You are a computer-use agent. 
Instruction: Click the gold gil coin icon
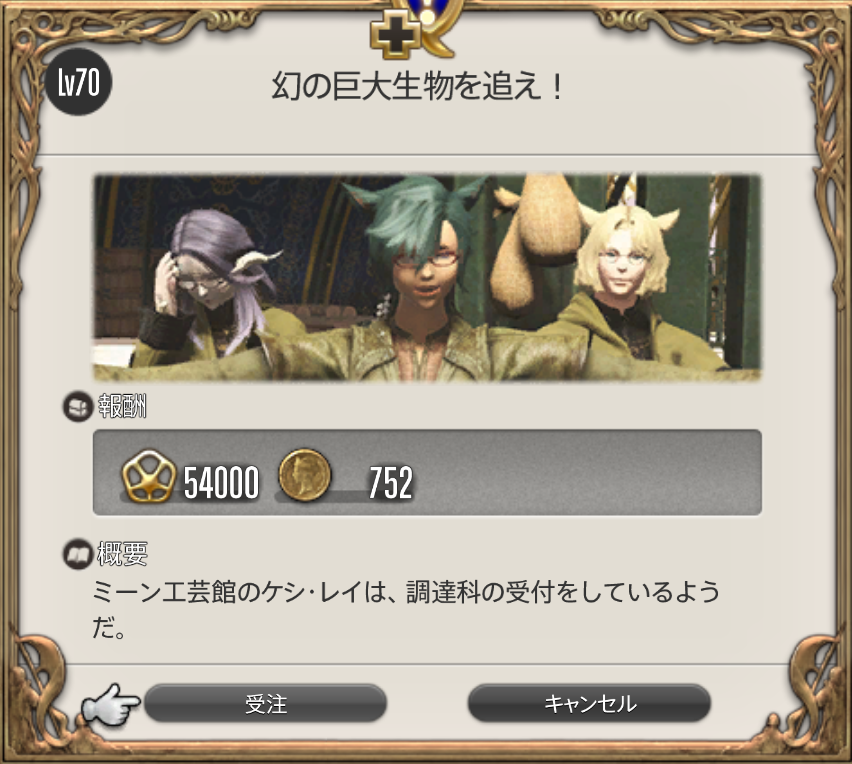(x=304, y=475)
